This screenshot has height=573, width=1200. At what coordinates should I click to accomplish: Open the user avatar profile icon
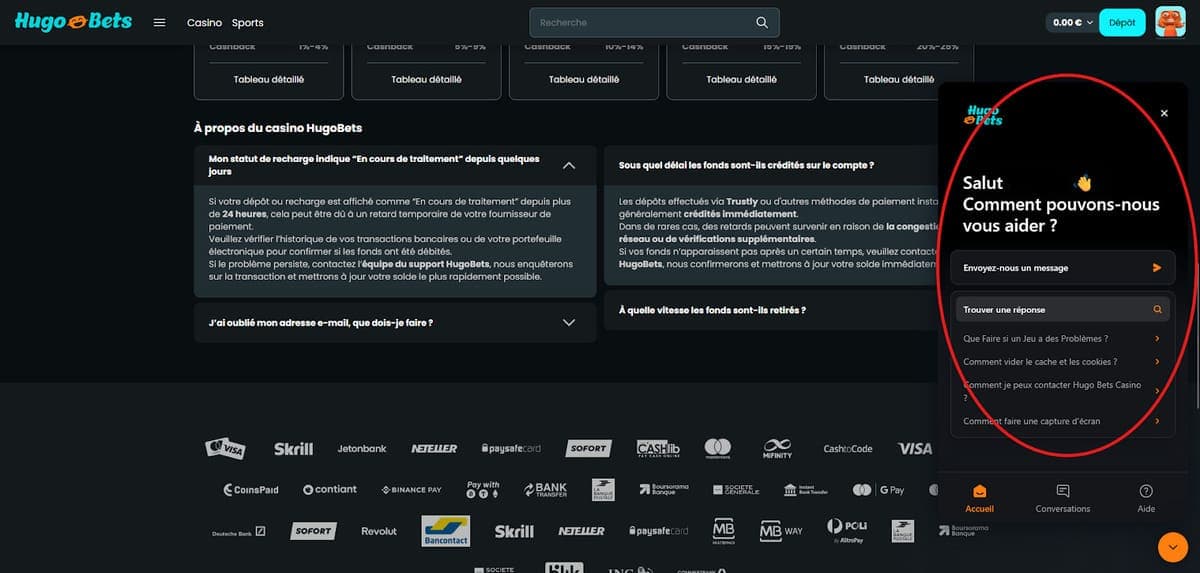(1170, 22)
